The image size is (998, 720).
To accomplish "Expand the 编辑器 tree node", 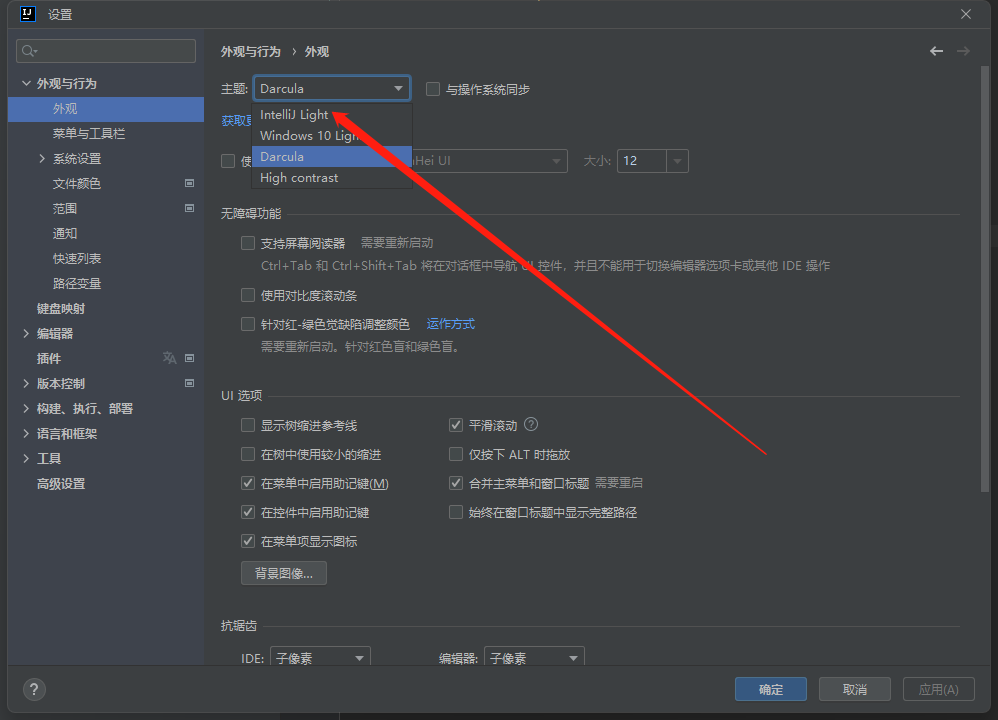I will point(26,334).
